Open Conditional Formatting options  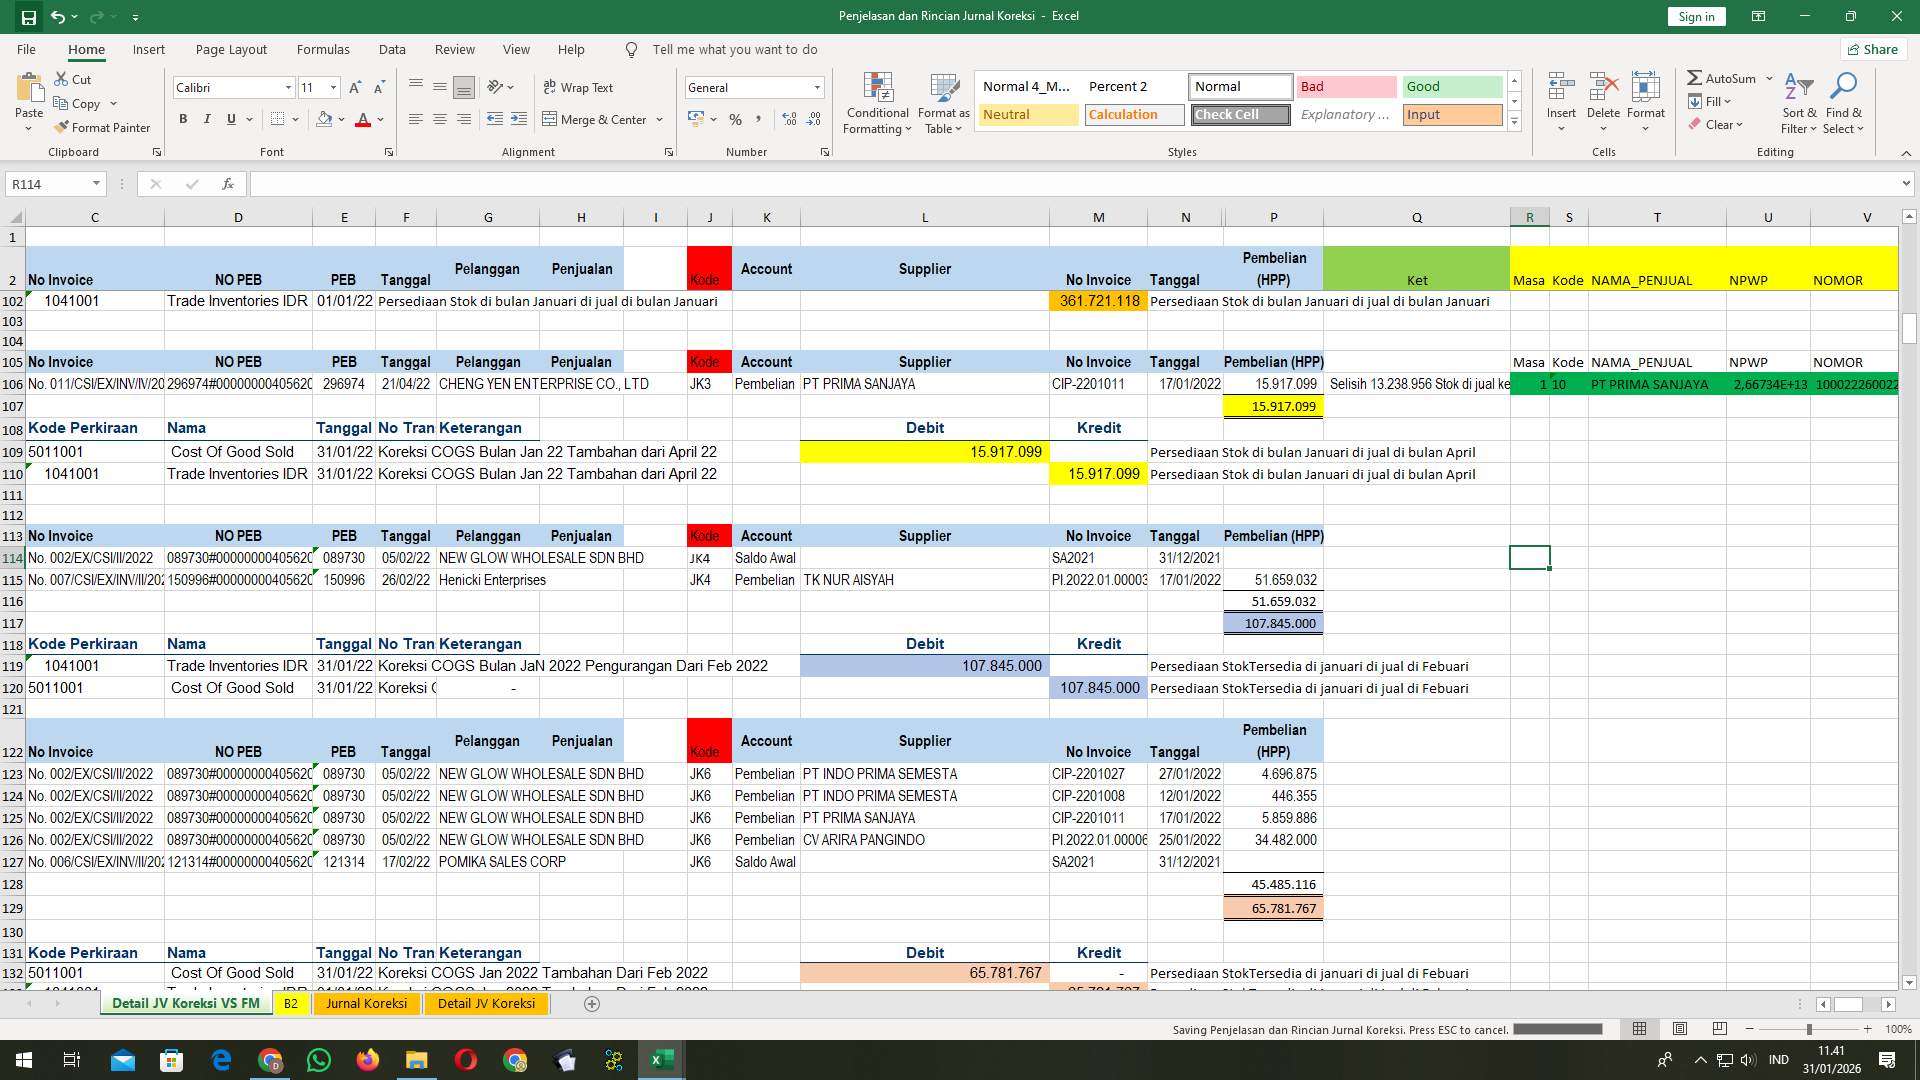[x=877, y=103]
